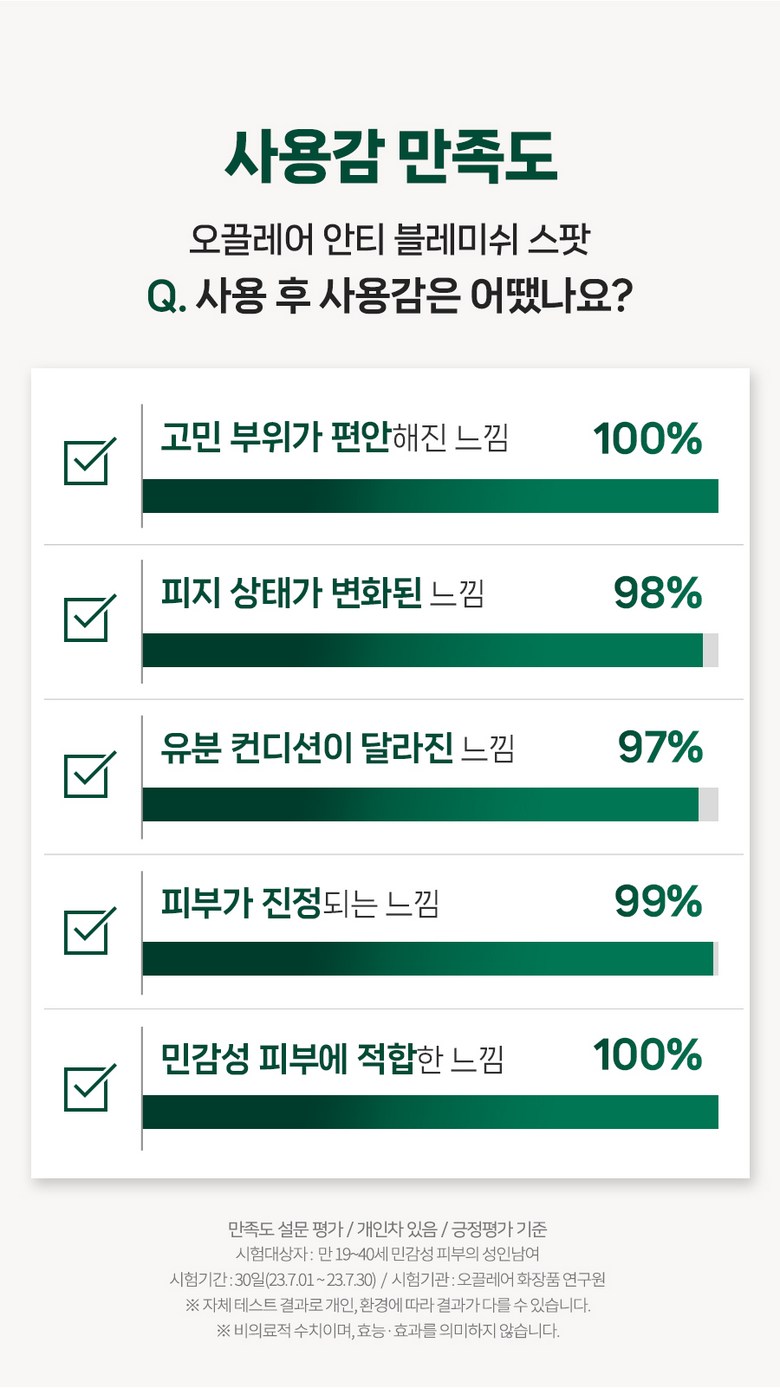Screen dimensions: 780x1388
Task: Click the 97% satisfaction value
Action: tap(659, 747)
